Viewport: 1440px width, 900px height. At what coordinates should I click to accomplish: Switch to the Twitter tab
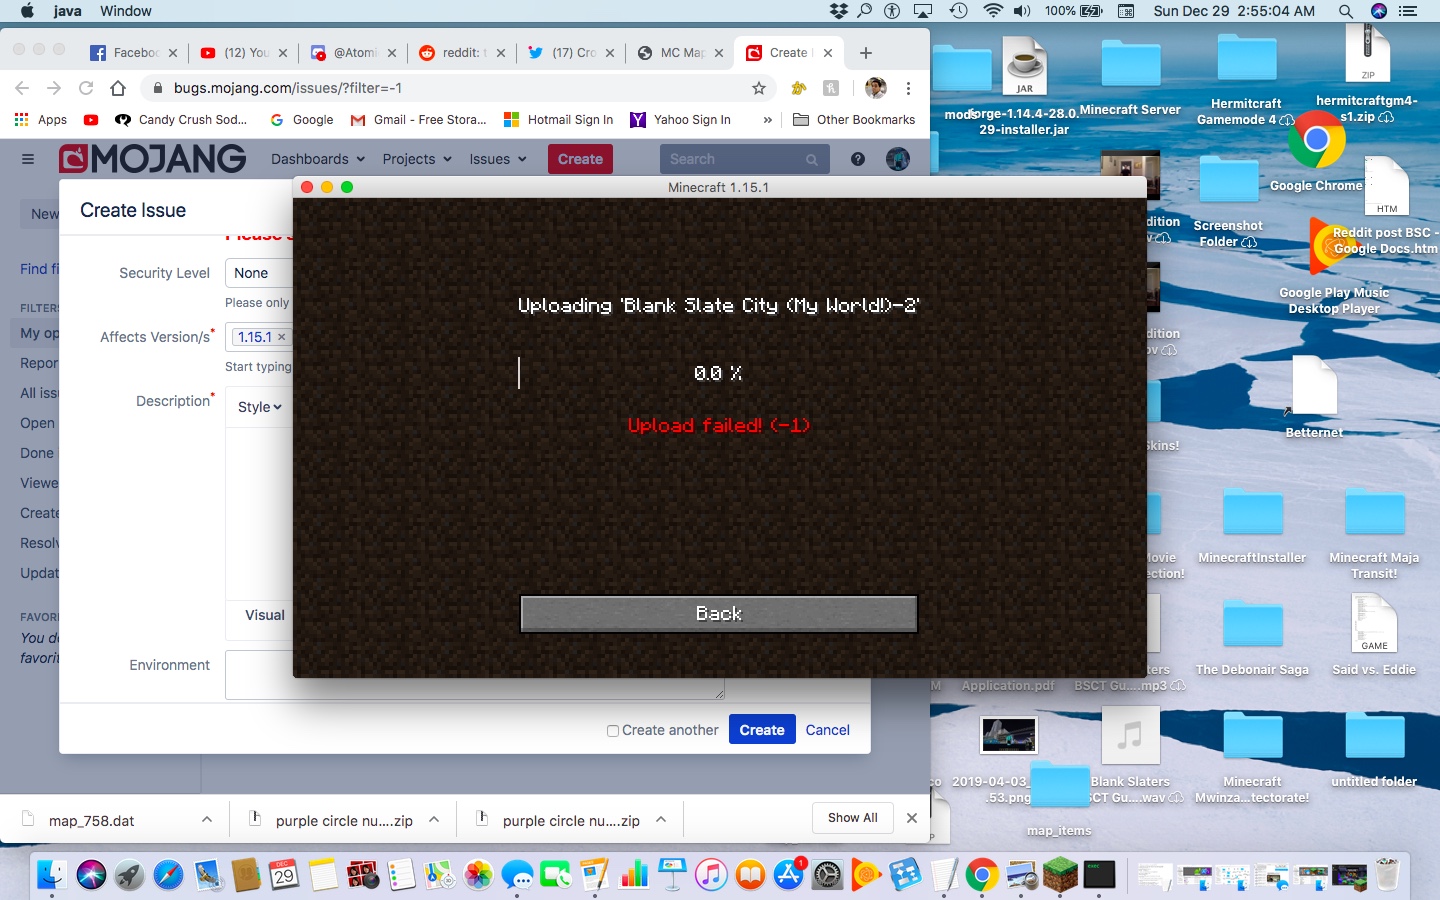[570, 53]
